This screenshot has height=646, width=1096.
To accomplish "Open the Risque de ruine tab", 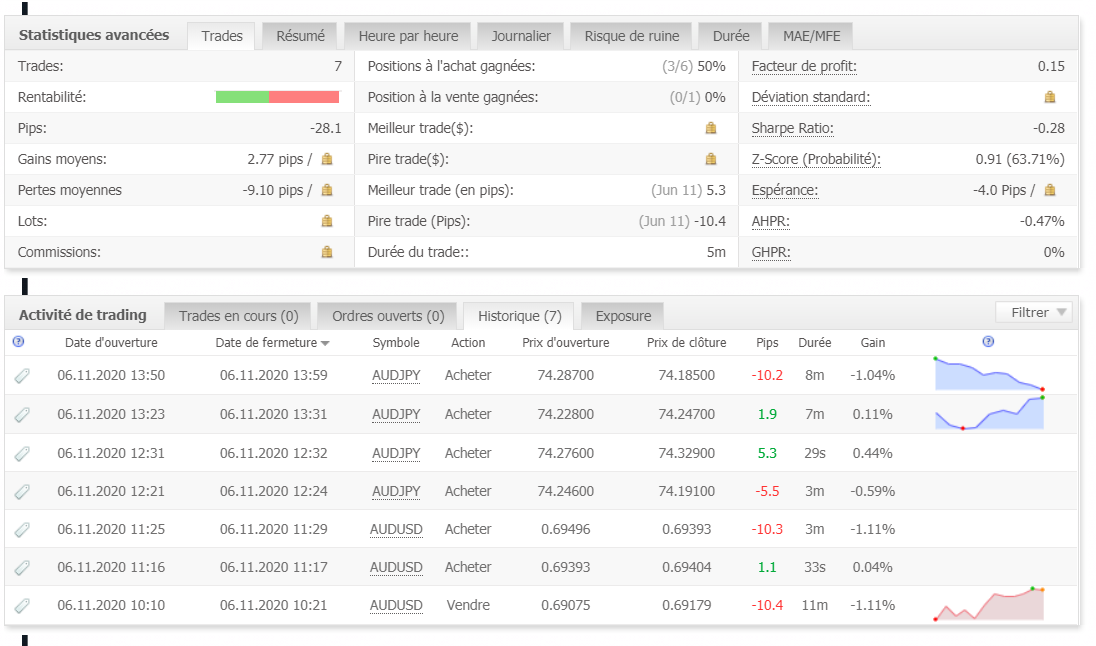I will coord(631,36).
